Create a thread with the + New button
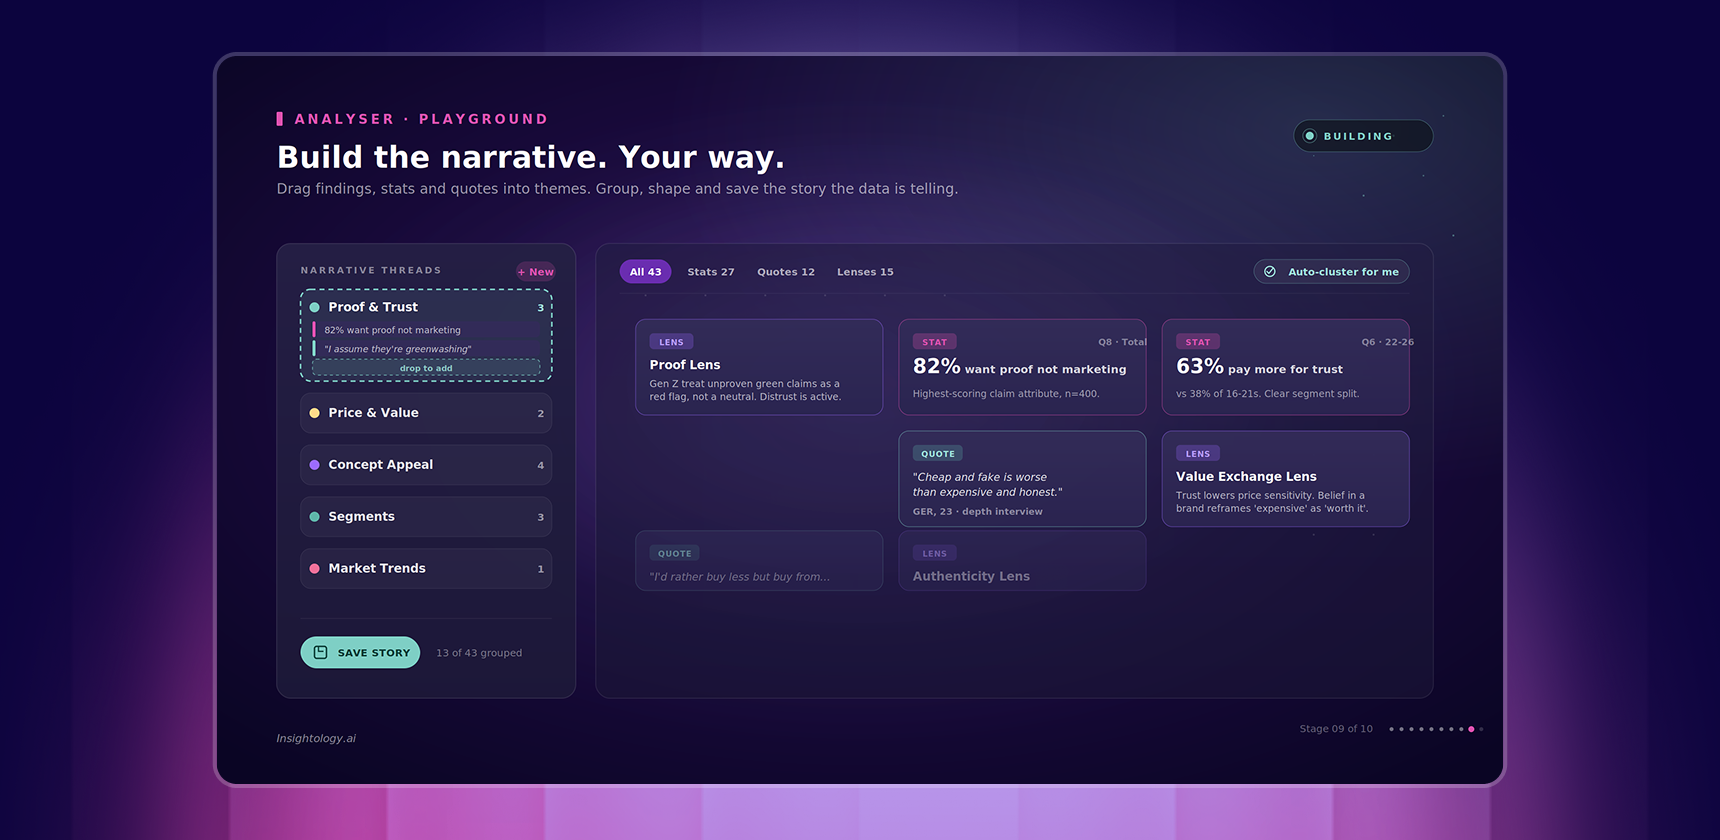 [536, 272]
